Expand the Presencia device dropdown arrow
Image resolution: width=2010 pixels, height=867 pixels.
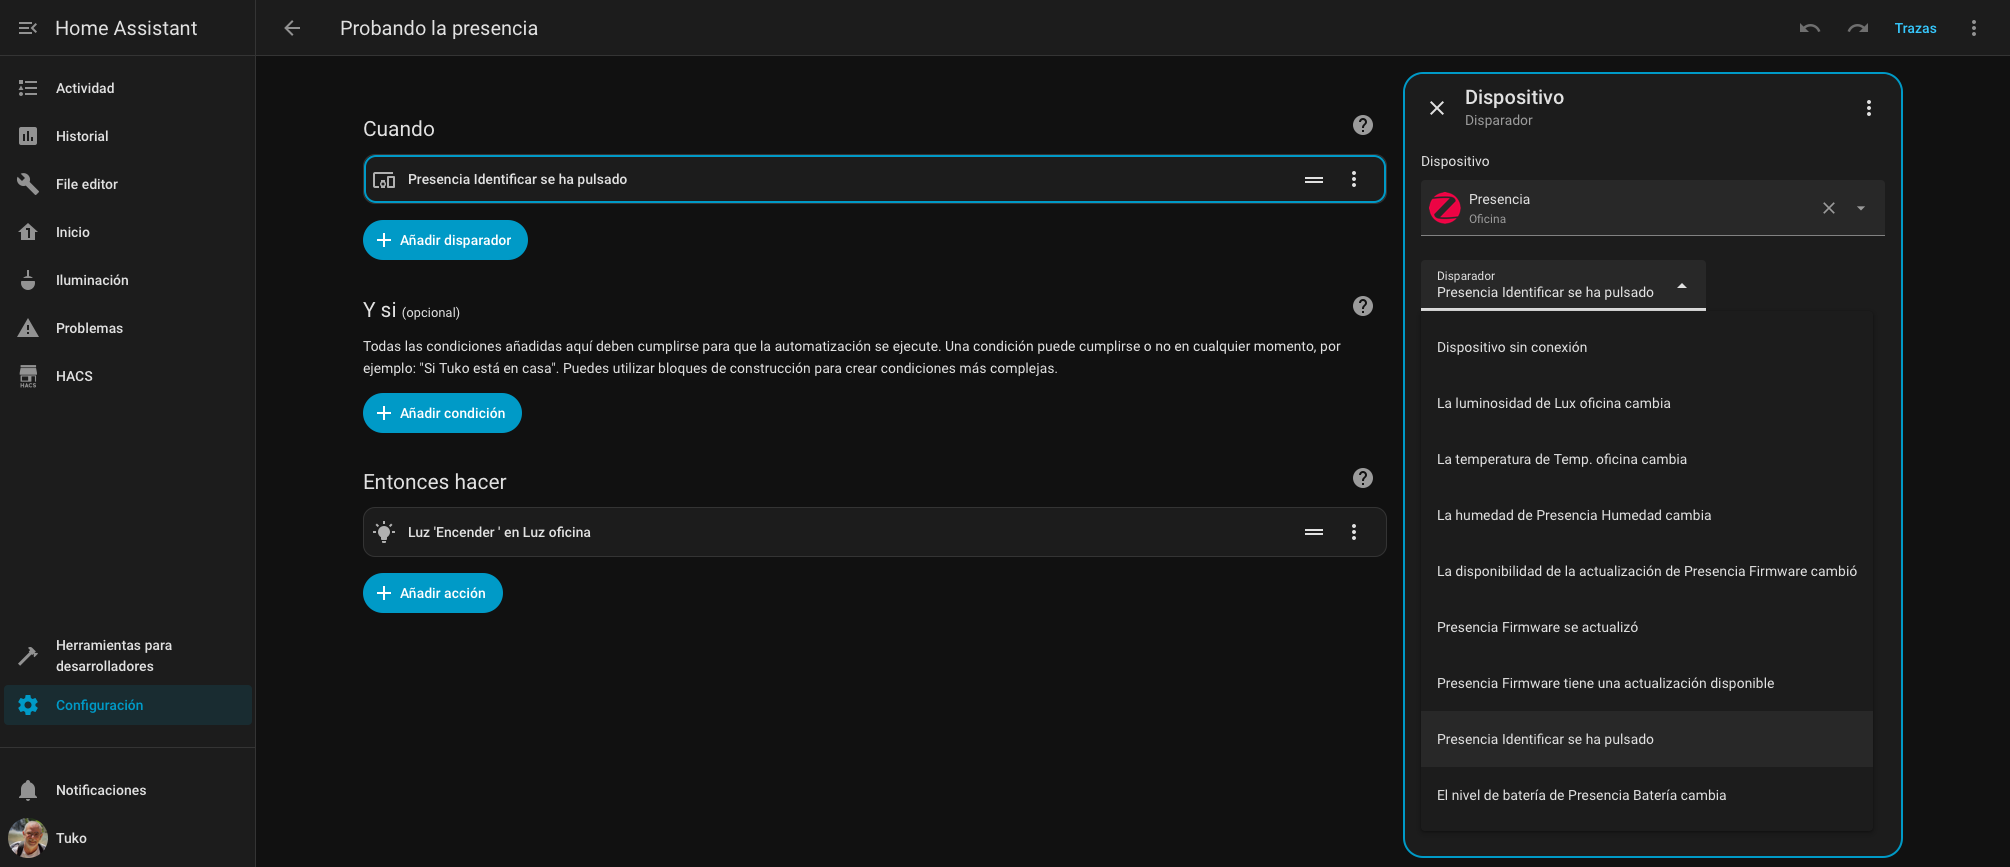pyautogui.click(x=1861, y=208)
